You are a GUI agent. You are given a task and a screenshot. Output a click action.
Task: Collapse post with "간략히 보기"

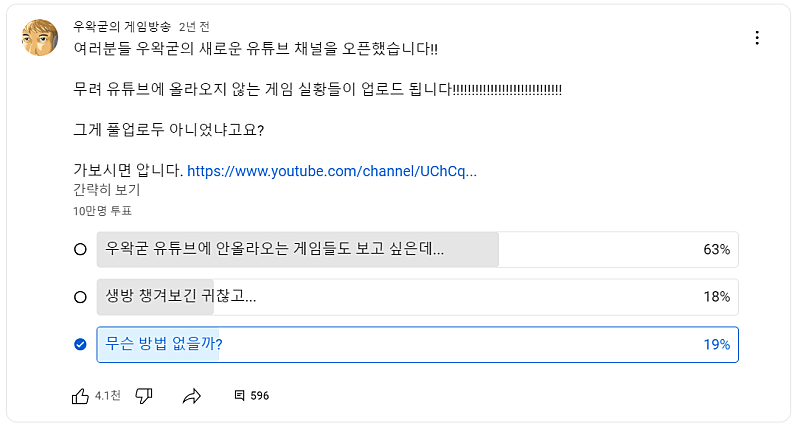[106, 189]
